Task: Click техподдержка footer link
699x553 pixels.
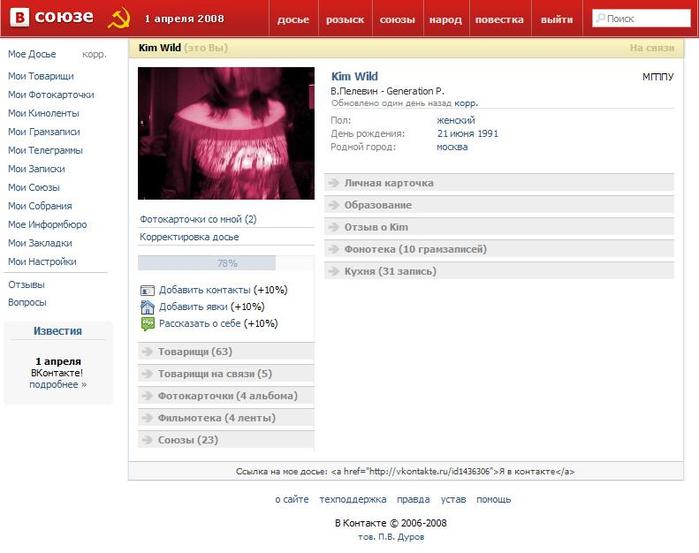Action: coord(353,499)
